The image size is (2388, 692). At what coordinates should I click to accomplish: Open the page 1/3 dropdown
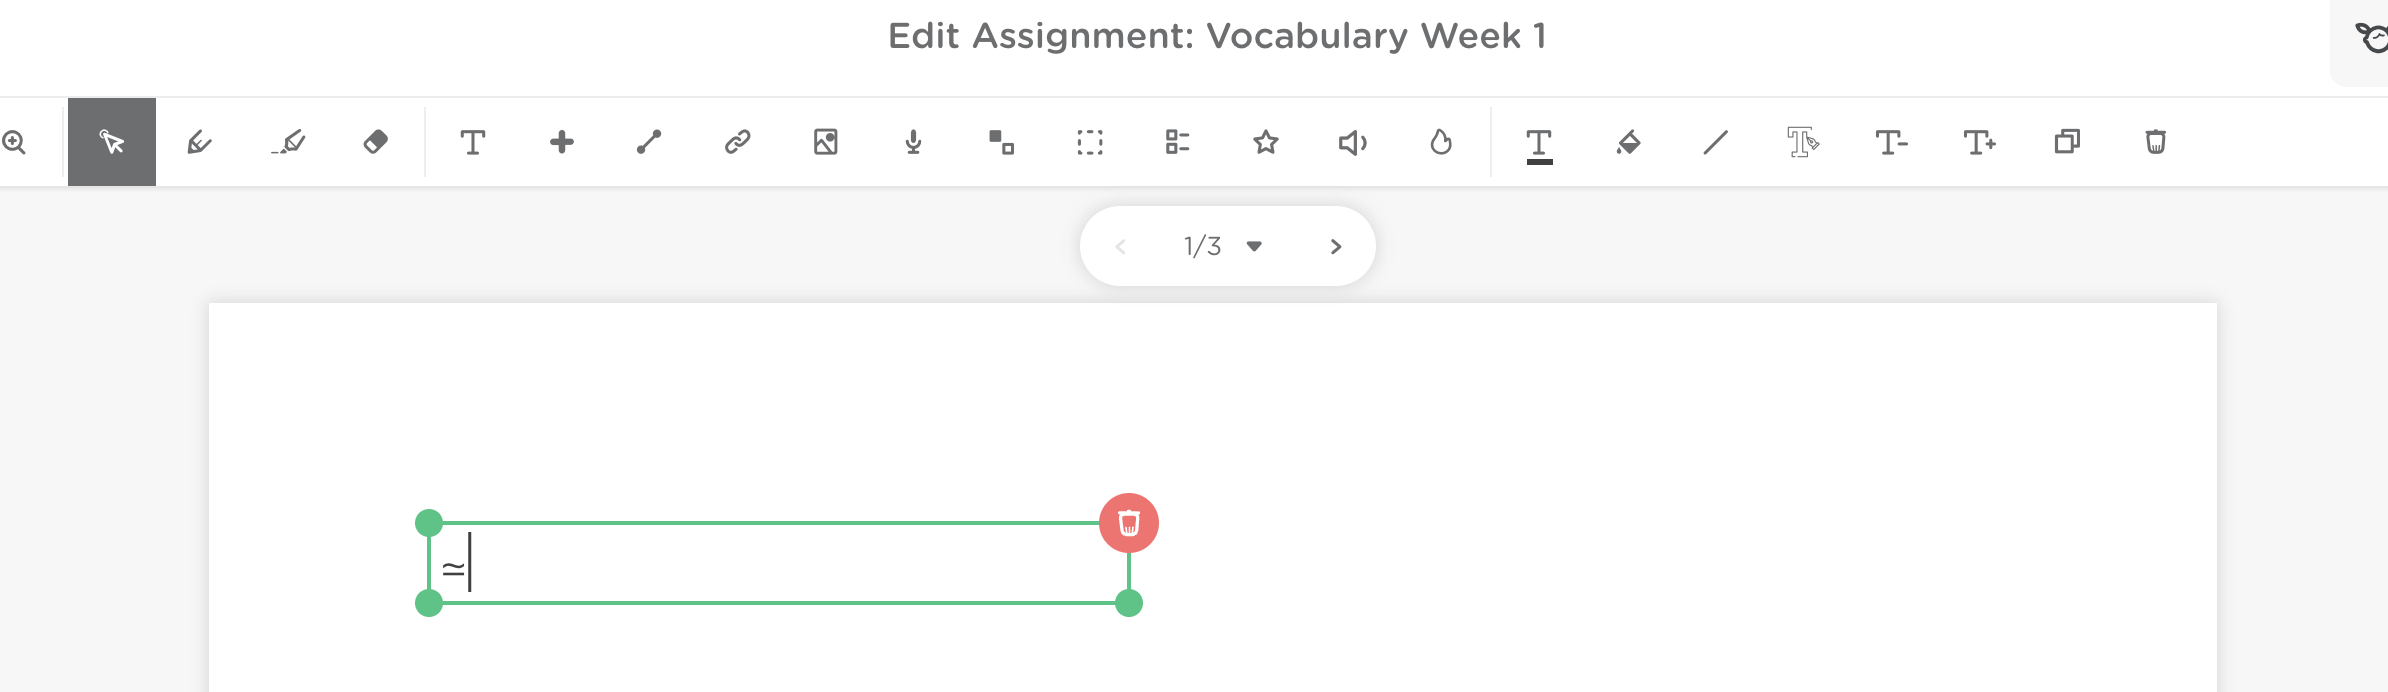pyautogui.click(x=1254, y=246)
